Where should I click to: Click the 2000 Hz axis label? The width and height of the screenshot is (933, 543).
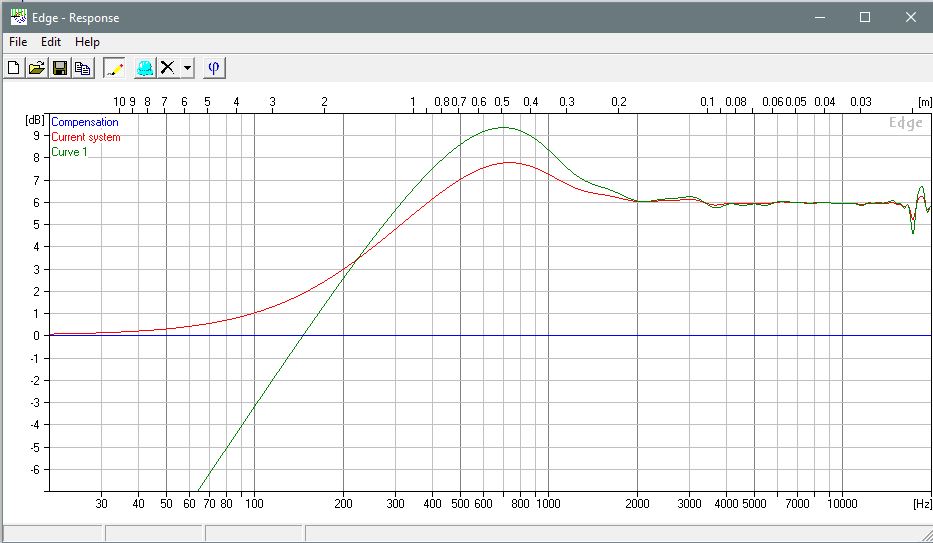coord(637,504)
